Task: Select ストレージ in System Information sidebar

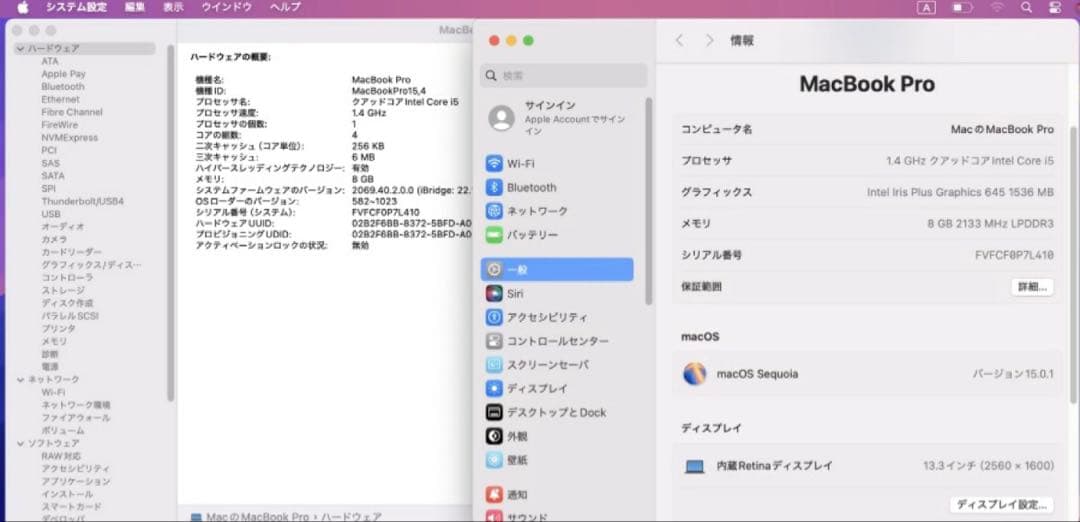Action: [63, 291]
